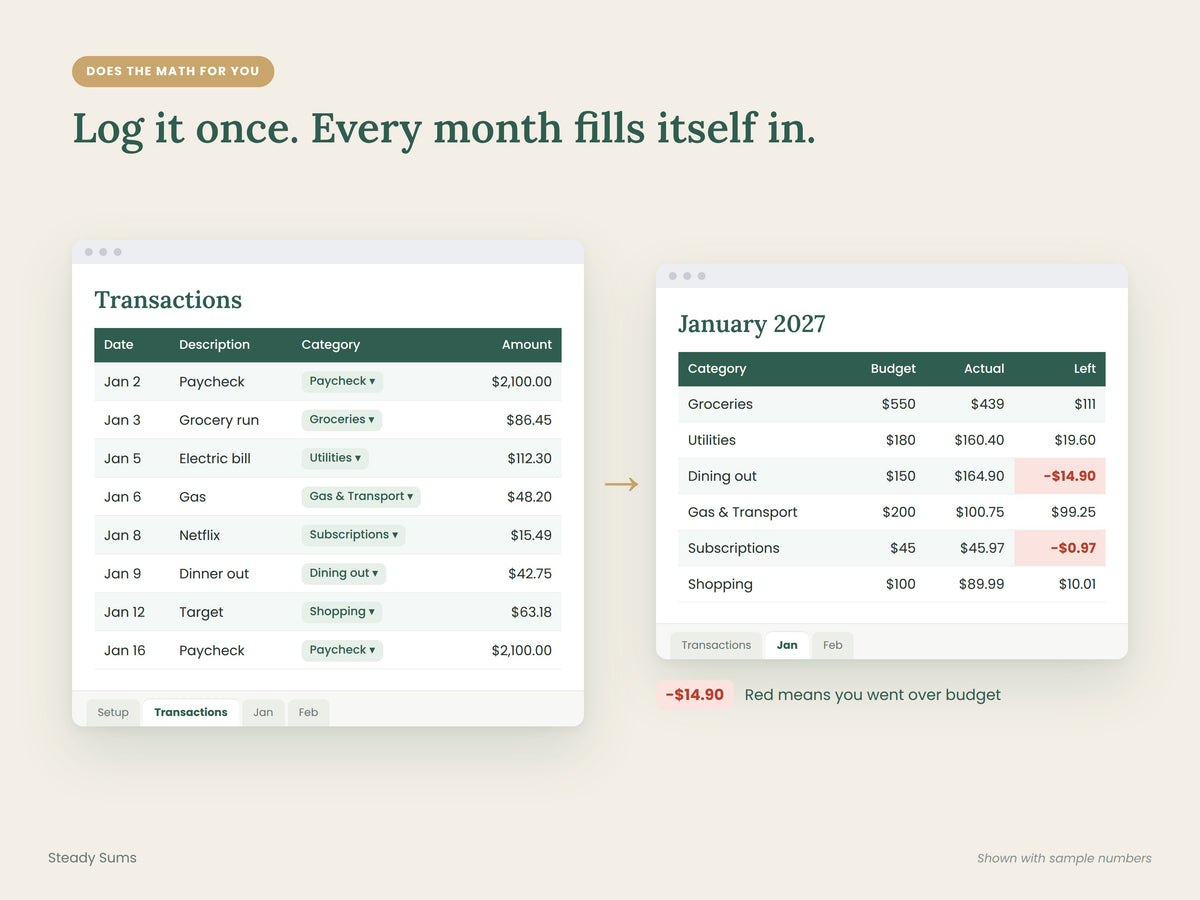The image size is (1200, 900).
Task: Click the Target description cell
Action: [201, 612]
